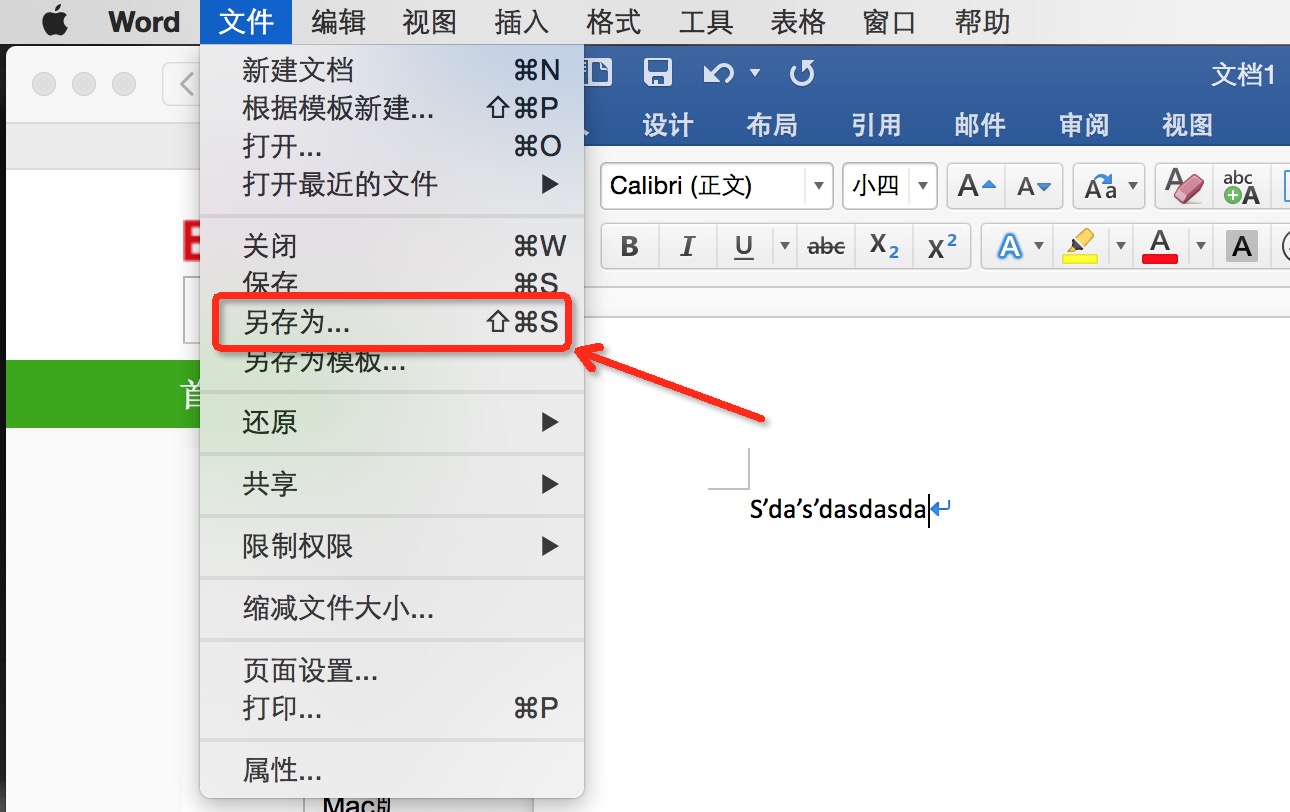Click the Save disk icon in Word's title bar

(657, 72)
